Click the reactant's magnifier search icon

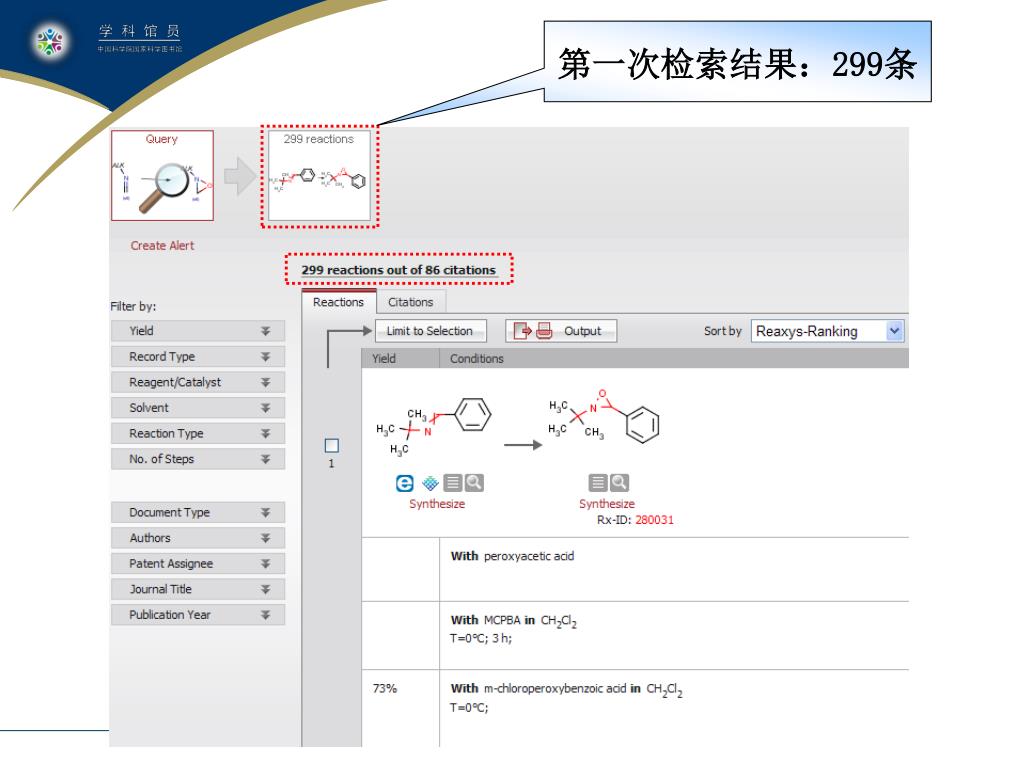(474, 483)
